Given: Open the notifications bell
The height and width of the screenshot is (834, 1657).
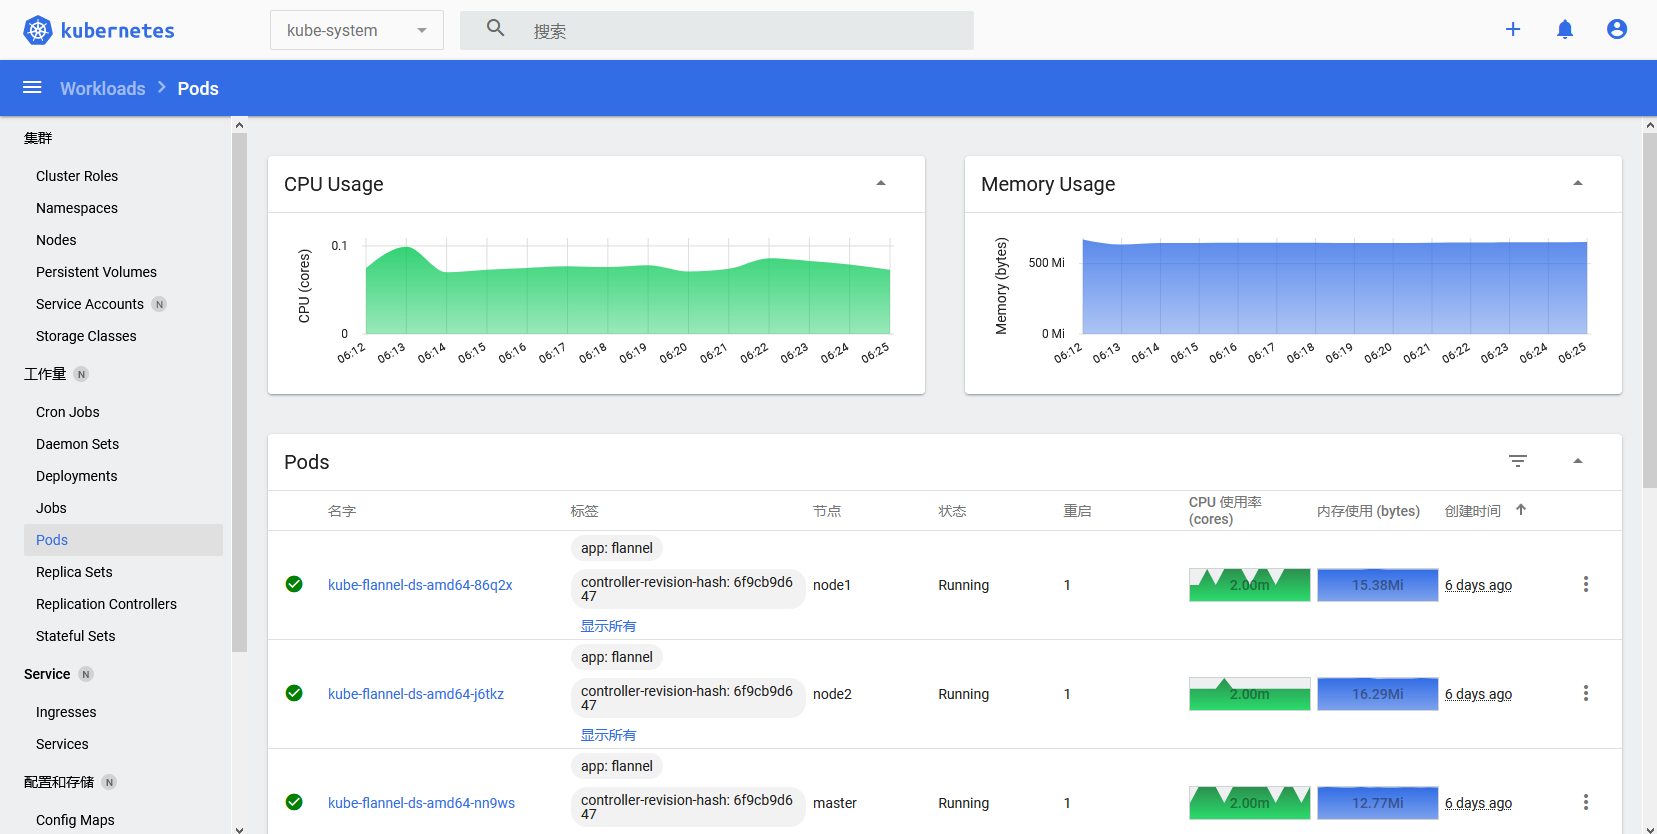Looking at the screenshot, I should coord(1565,30).
